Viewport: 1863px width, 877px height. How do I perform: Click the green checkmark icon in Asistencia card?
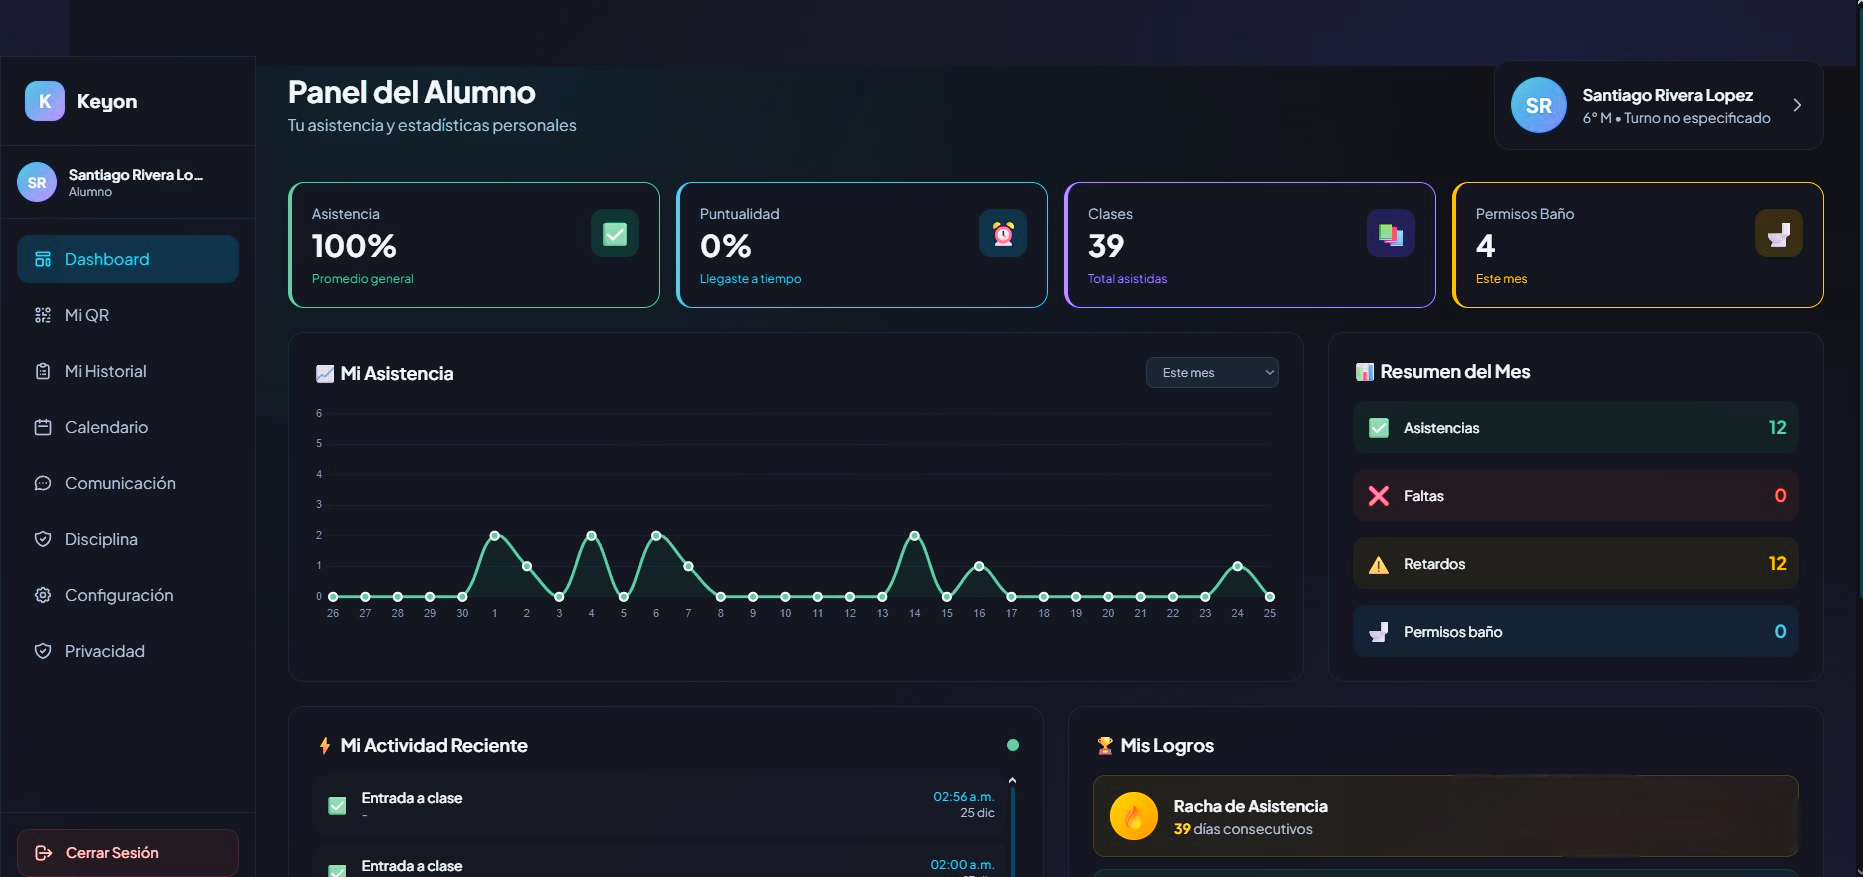615,234
